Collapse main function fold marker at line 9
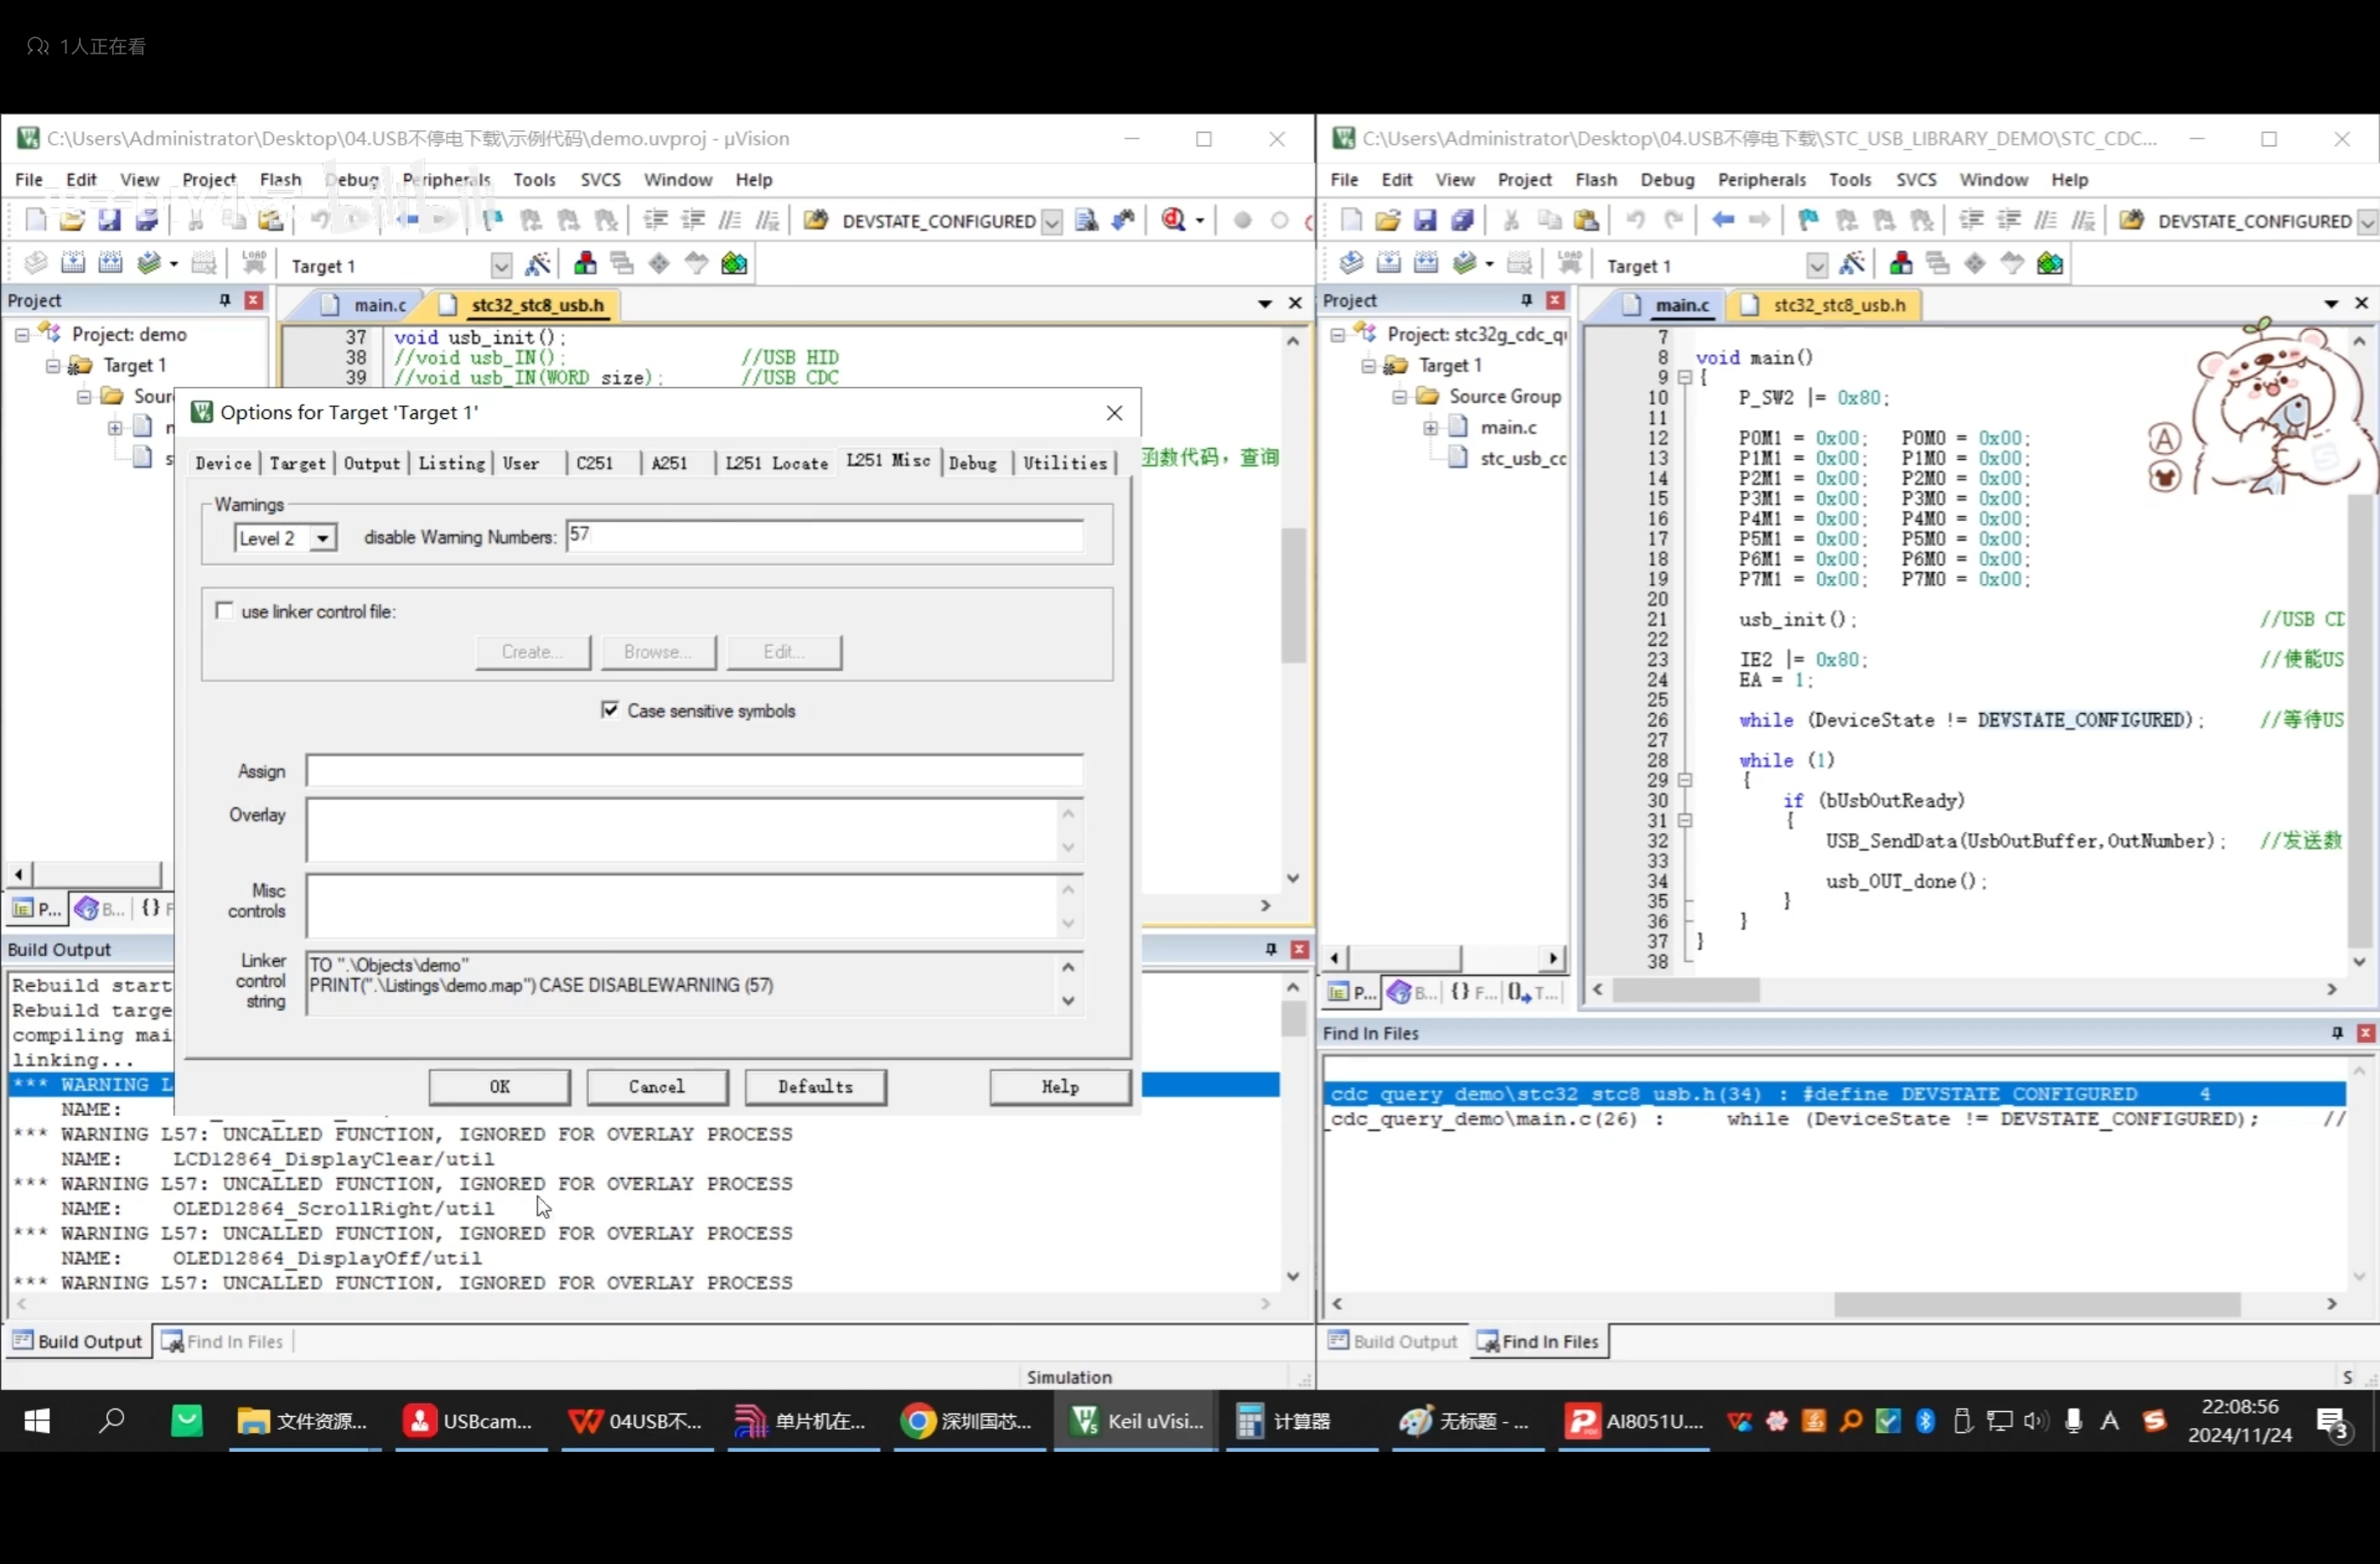This screenshot has width=2380, height=1564. click(x=1684, y=378)
